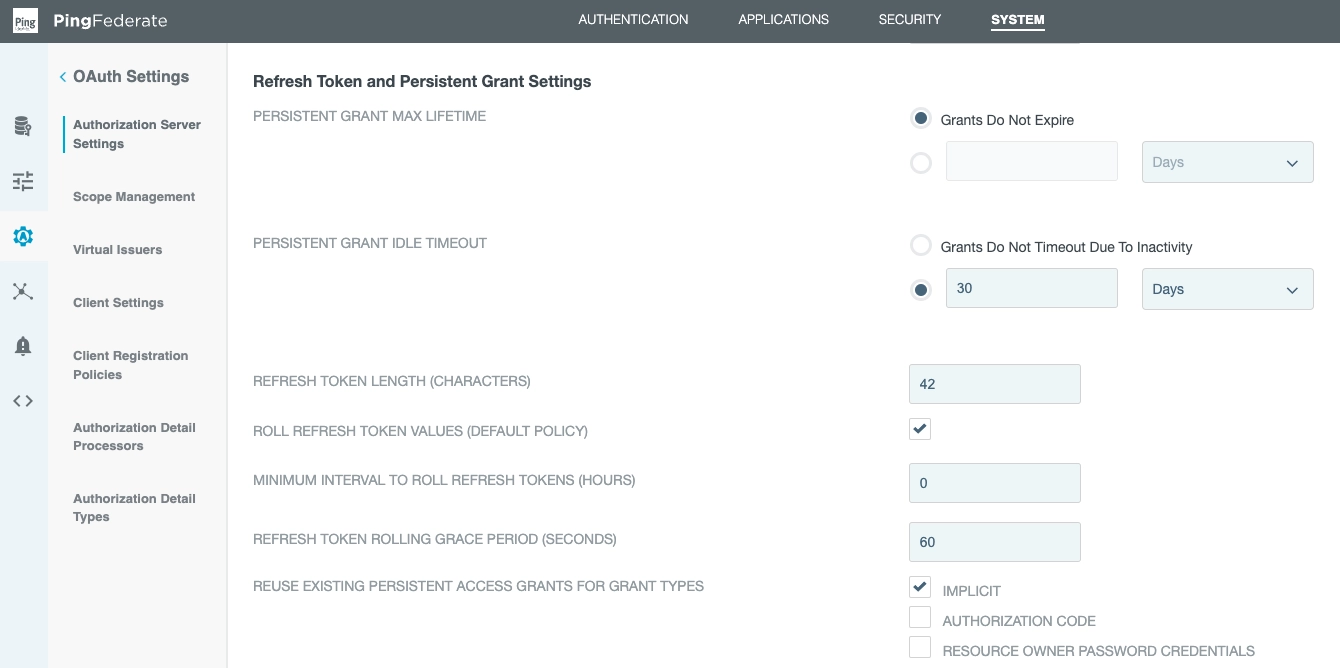The image size is (1340, 668).
Task: Click the back chevron beside OAuth Settings
Action: tap(62, 76)
